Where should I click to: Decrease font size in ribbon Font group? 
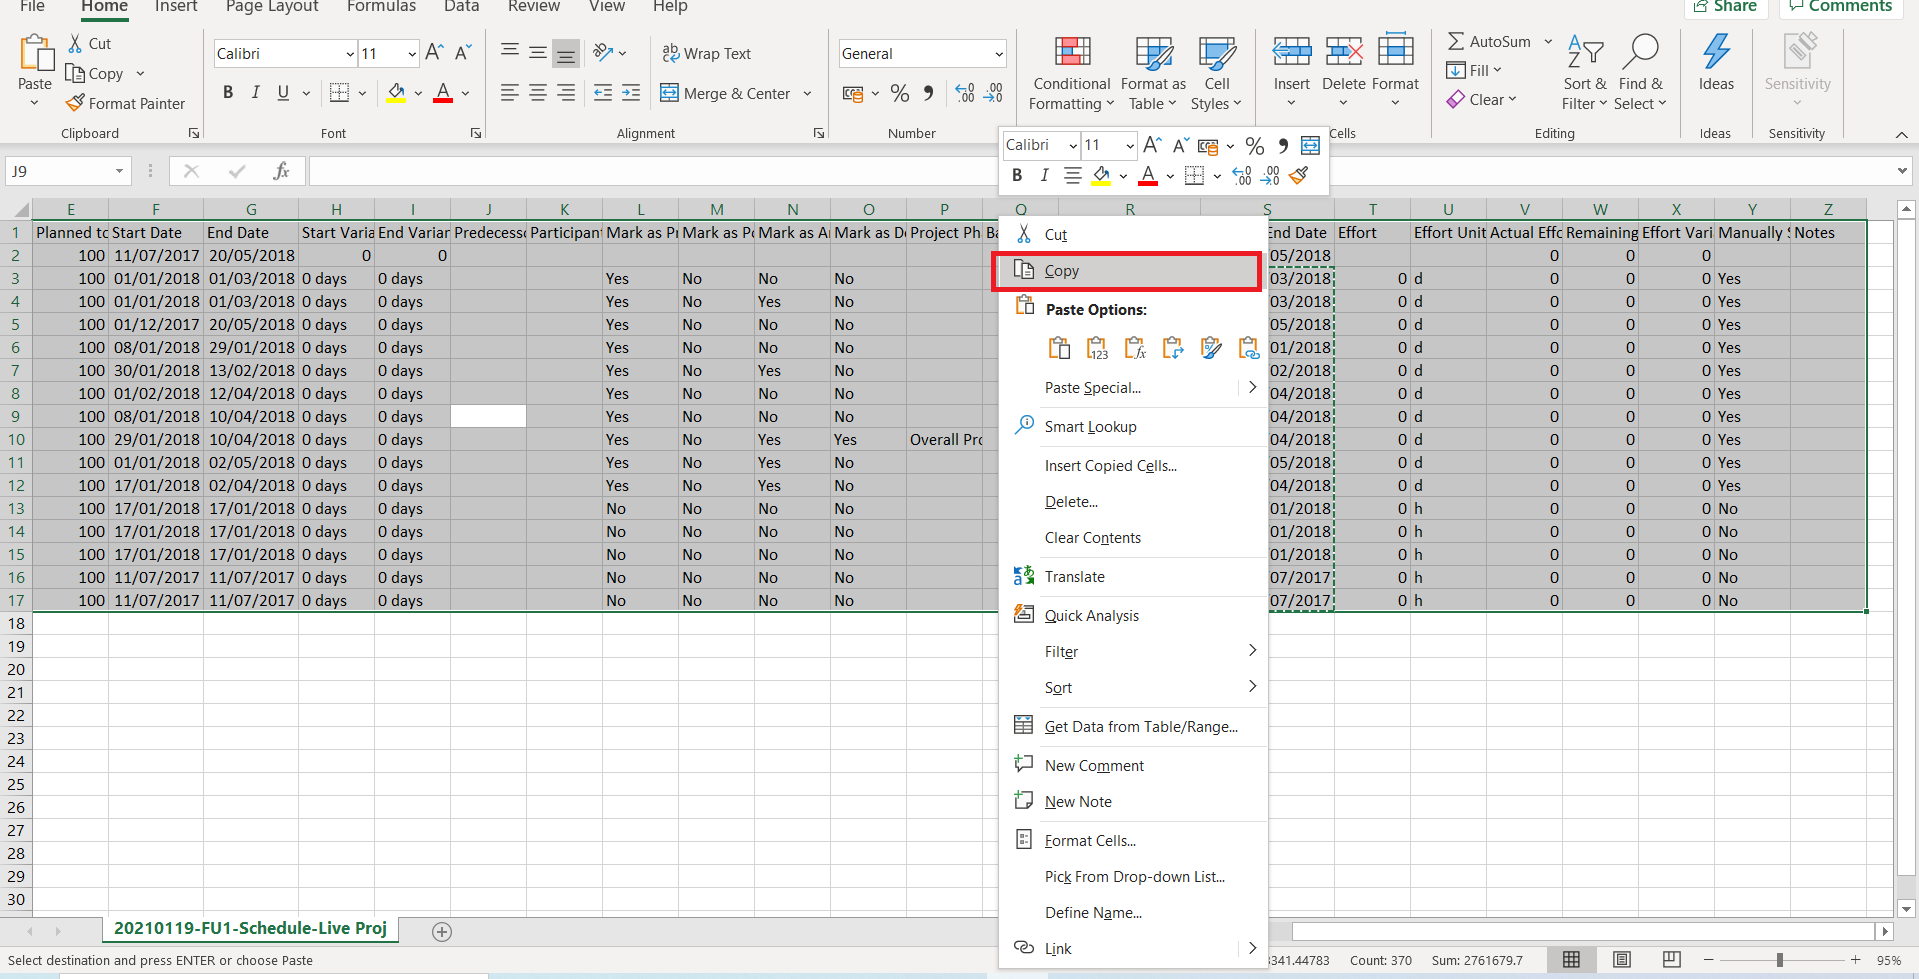463,53
